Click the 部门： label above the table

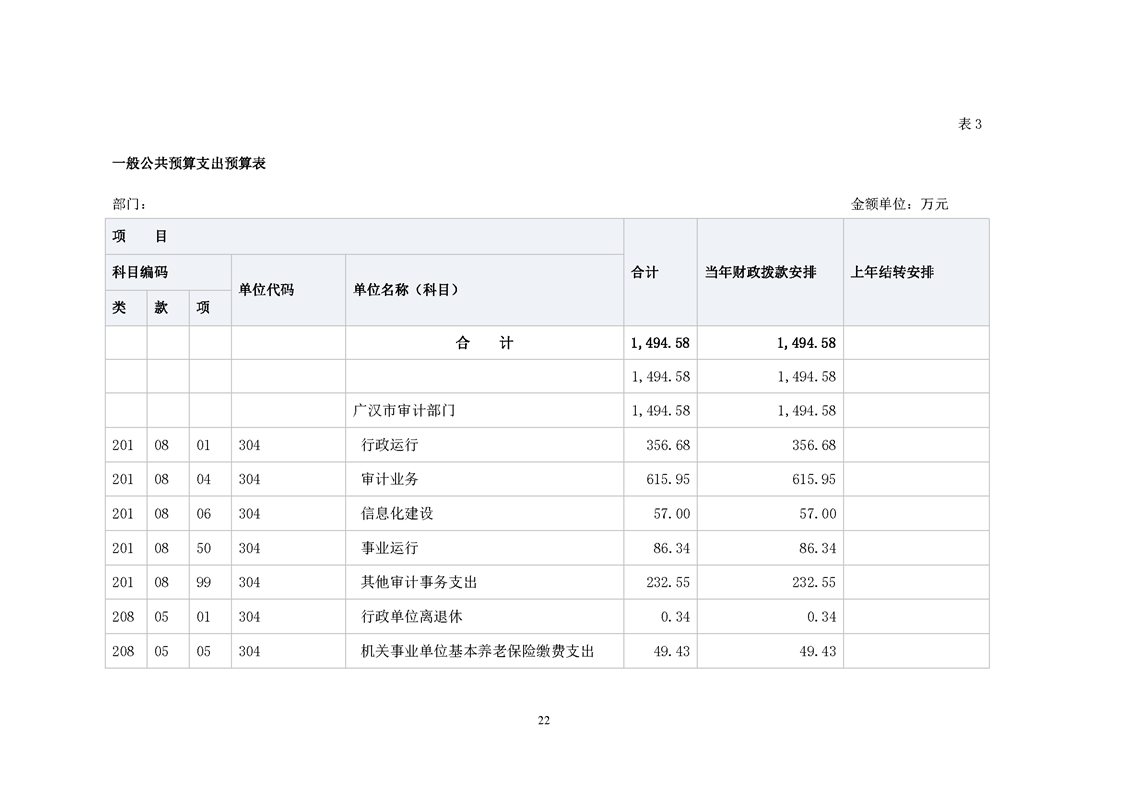[x=130, y=204]
